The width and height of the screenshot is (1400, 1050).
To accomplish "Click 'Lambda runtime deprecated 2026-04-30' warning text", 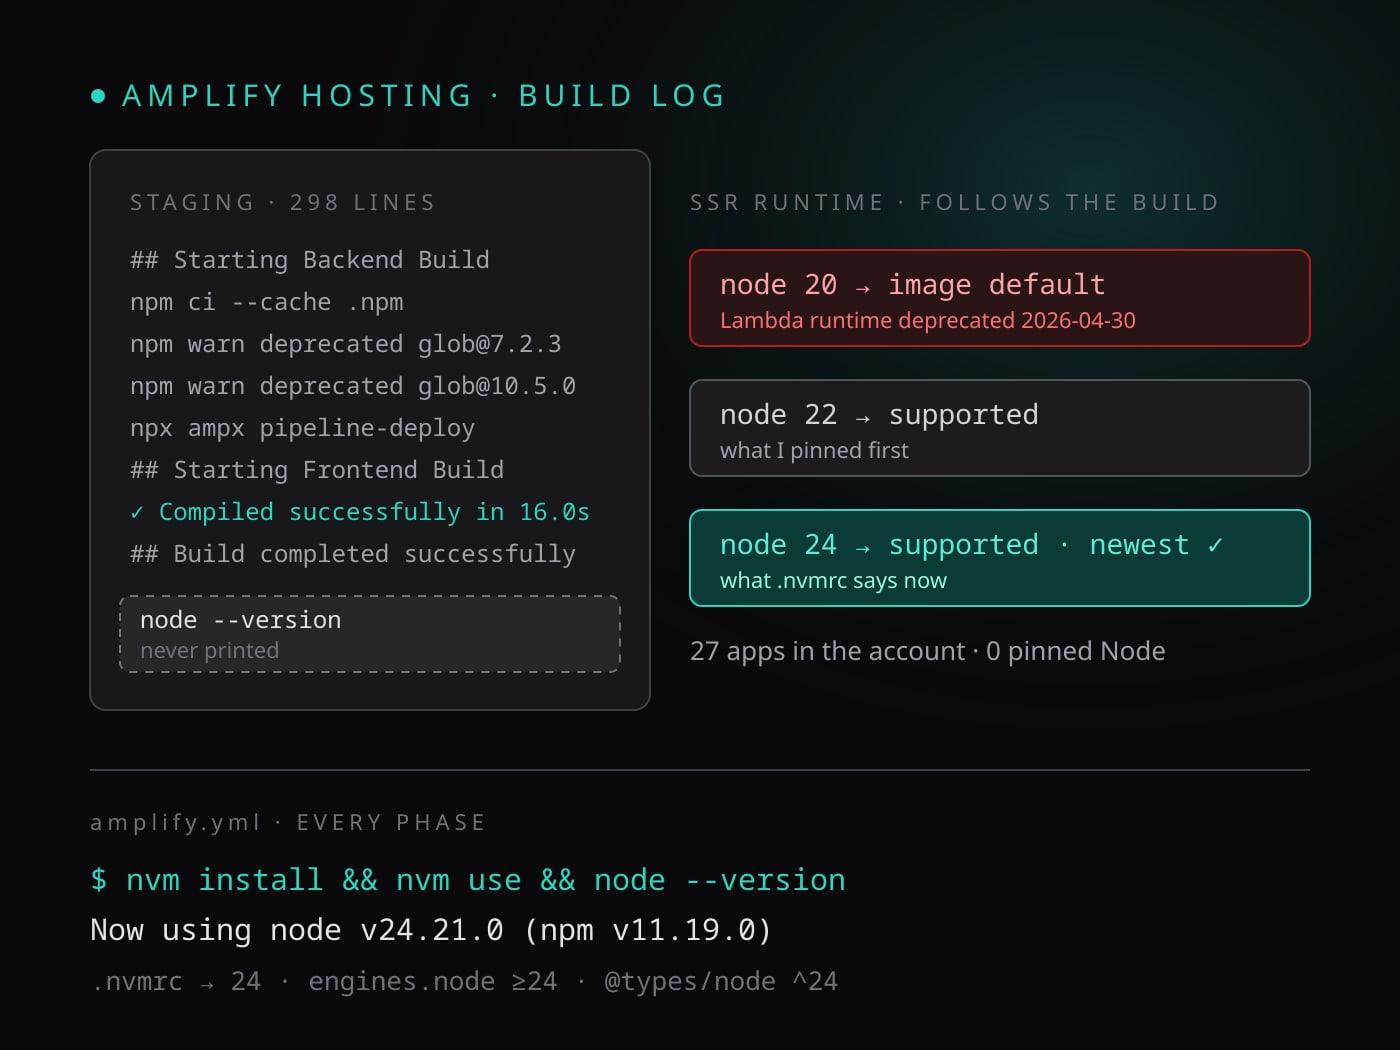I will (928, 321).
